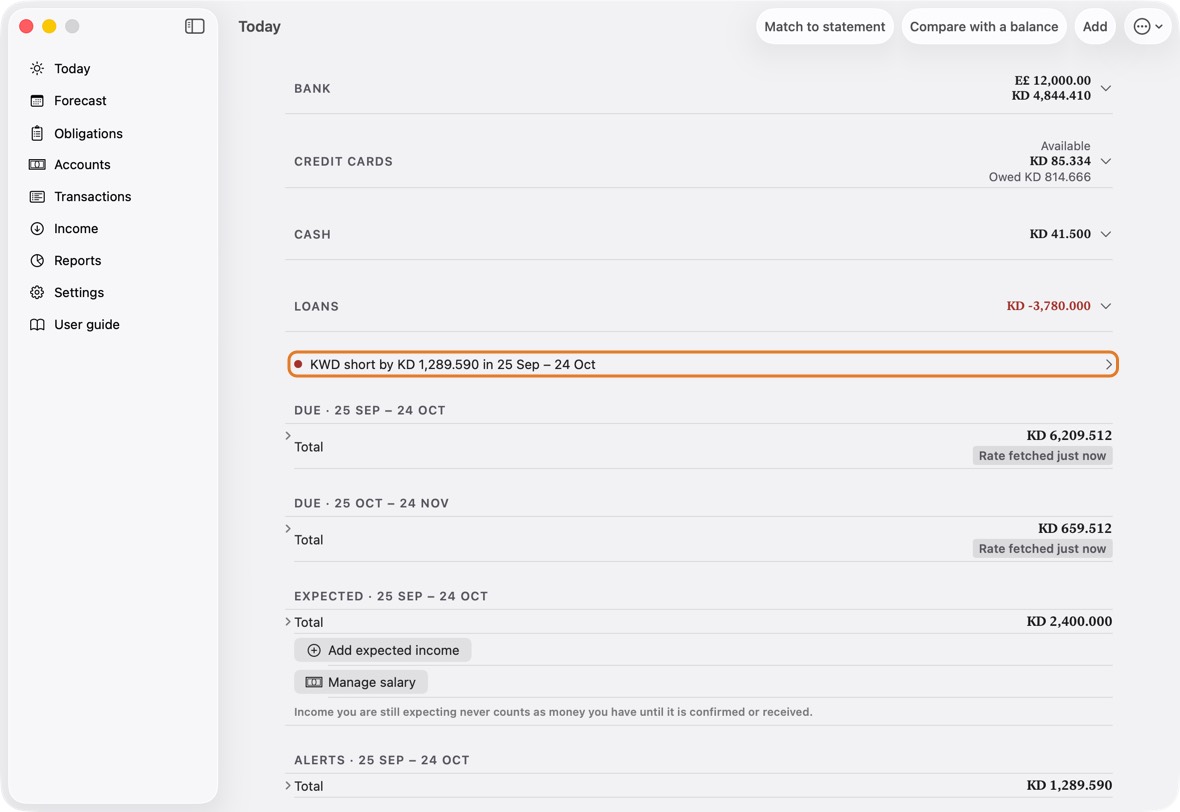Expand the Bank section chevron
The width and height of the screenshot is (1180, 812).
(x=1105, y=88)
